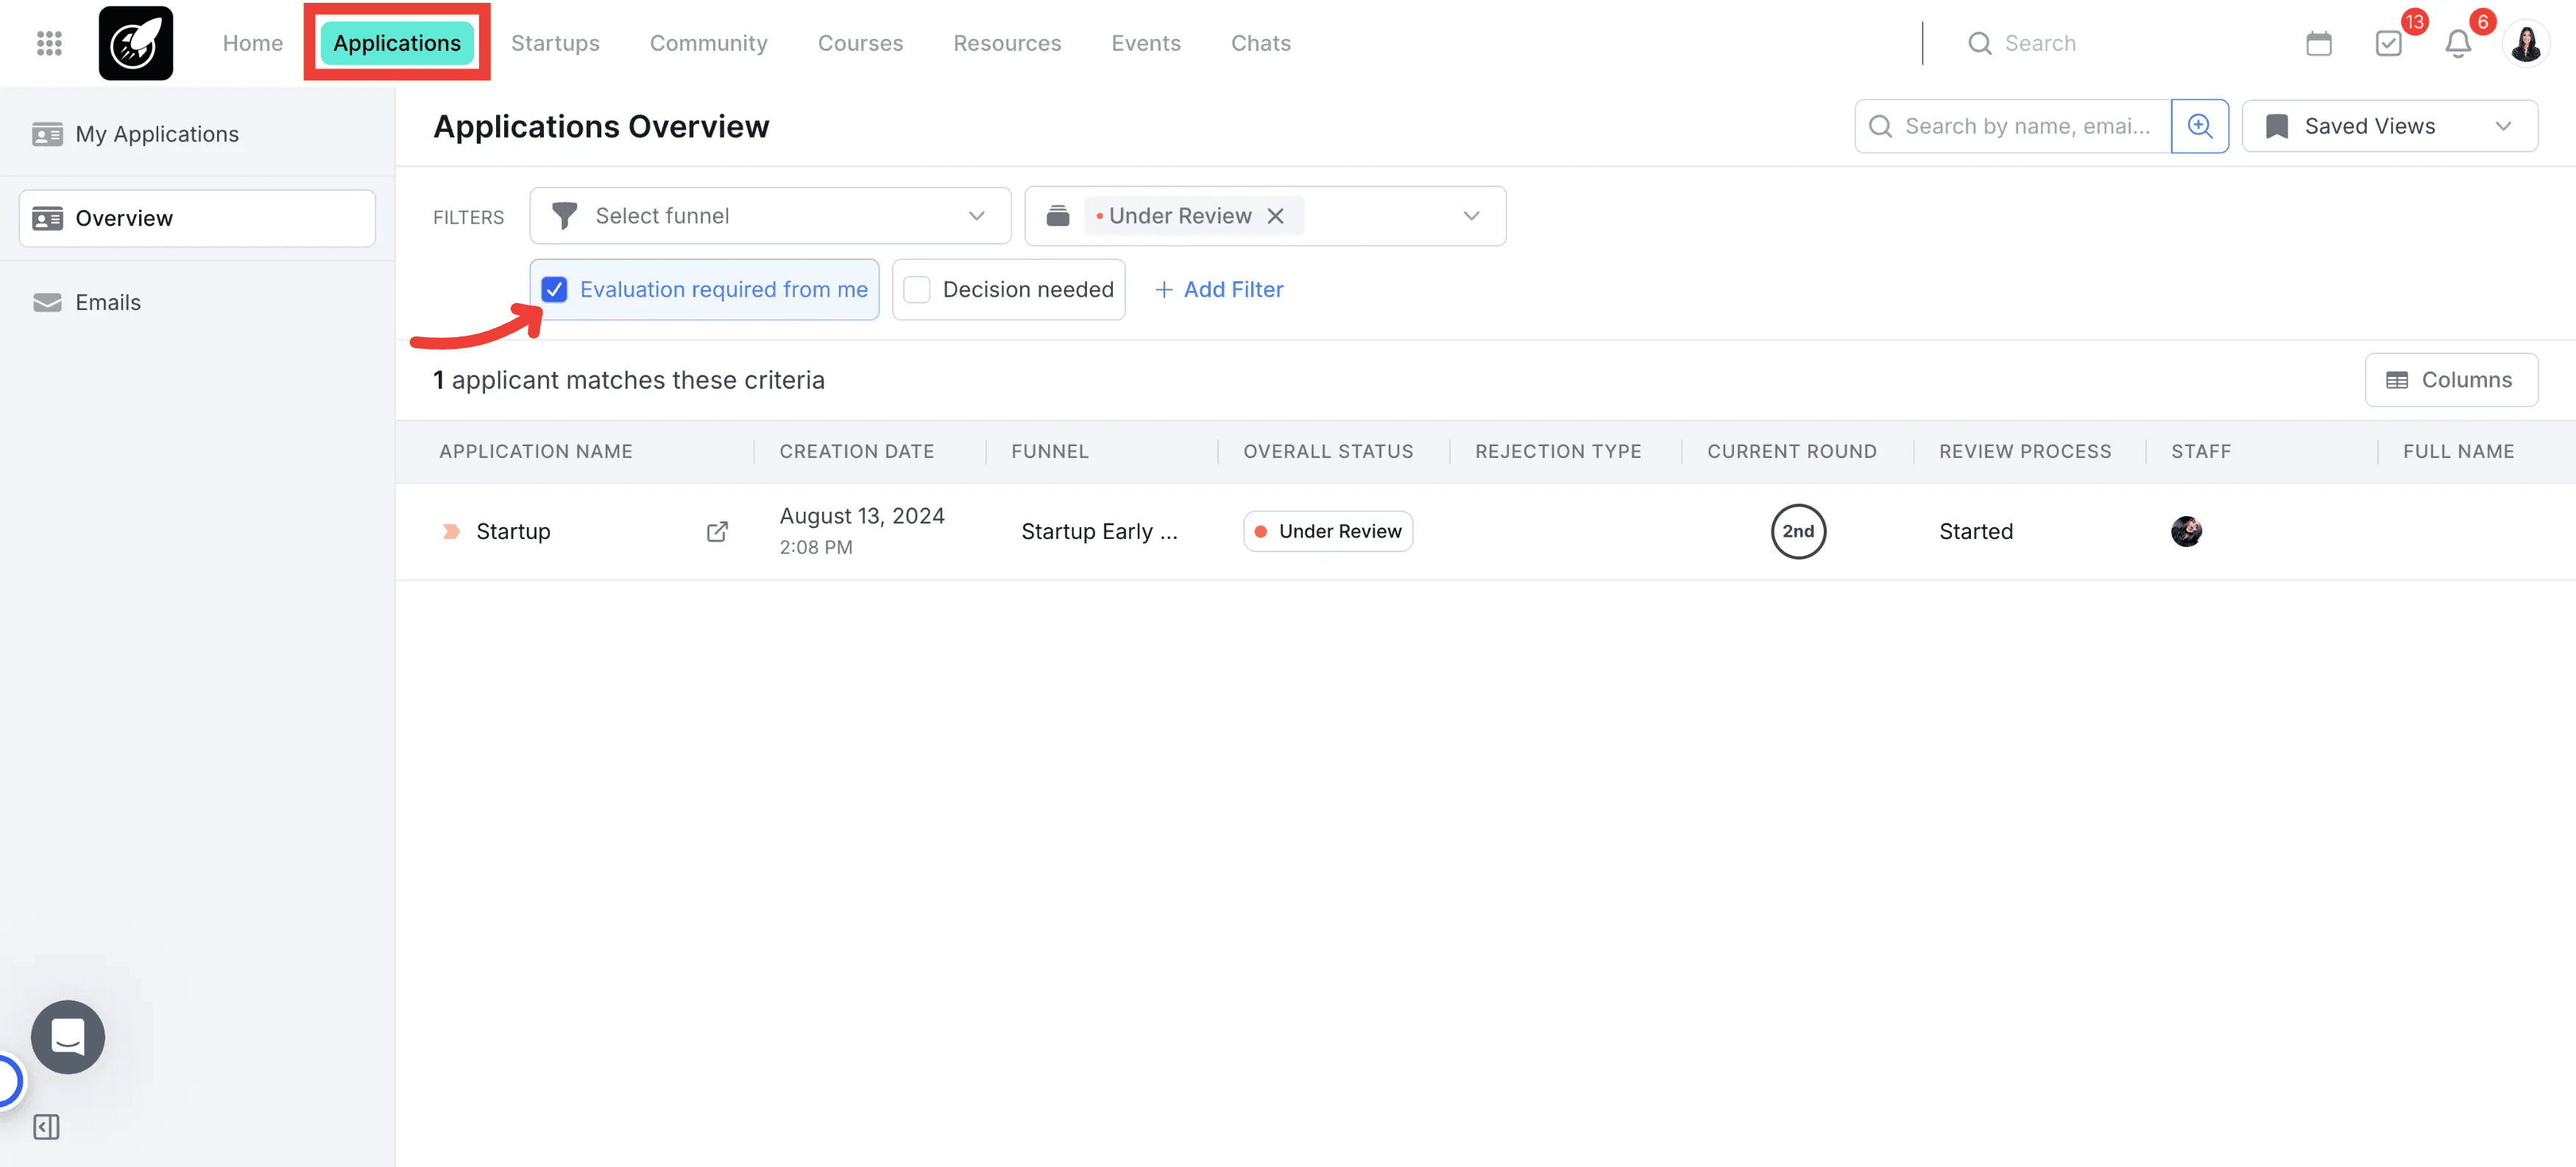This screenshot has height=1167, width=2576.
Task: Open the My Applications sidebar icon
Action: (x=47, y=133)
